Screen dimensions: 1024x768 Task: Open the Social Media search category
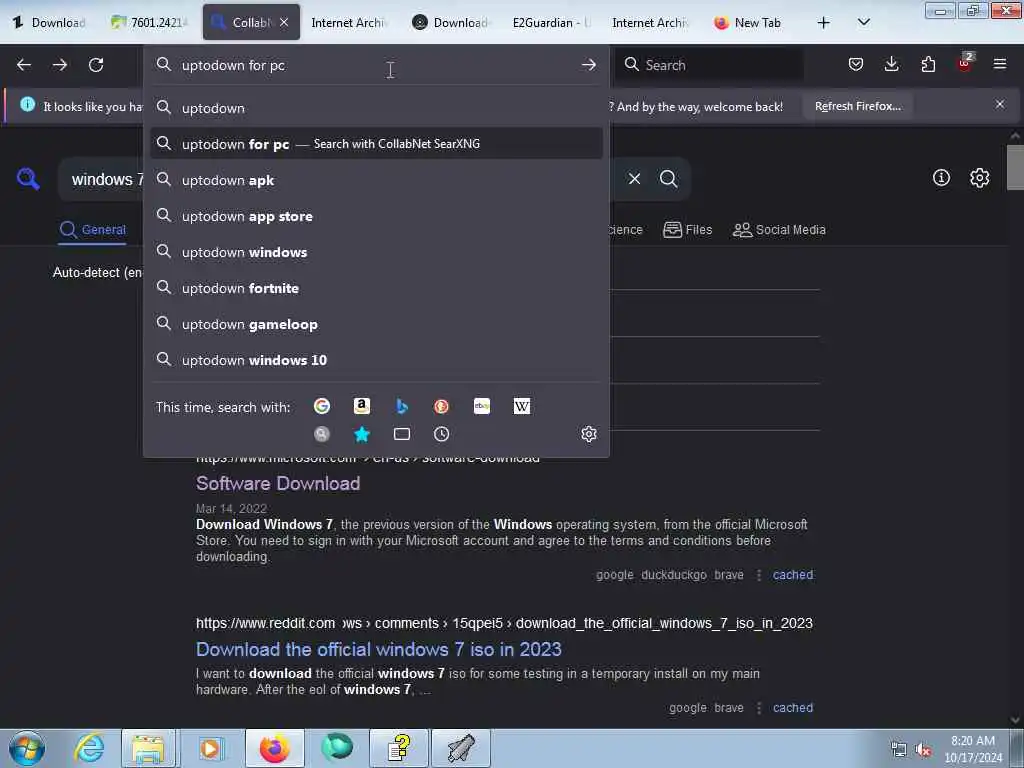(778, 230)
